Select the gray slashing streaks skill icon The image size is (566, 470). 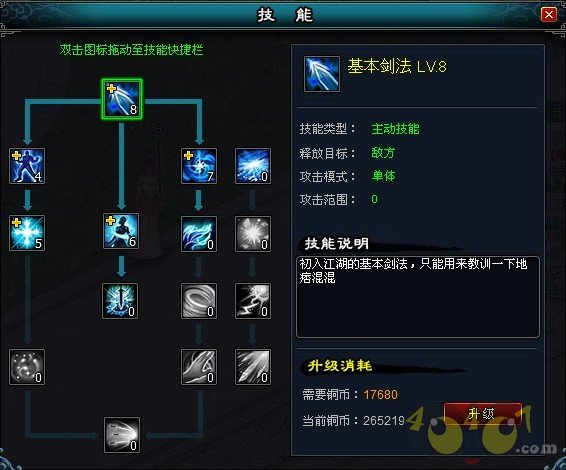tap(253, 367)
